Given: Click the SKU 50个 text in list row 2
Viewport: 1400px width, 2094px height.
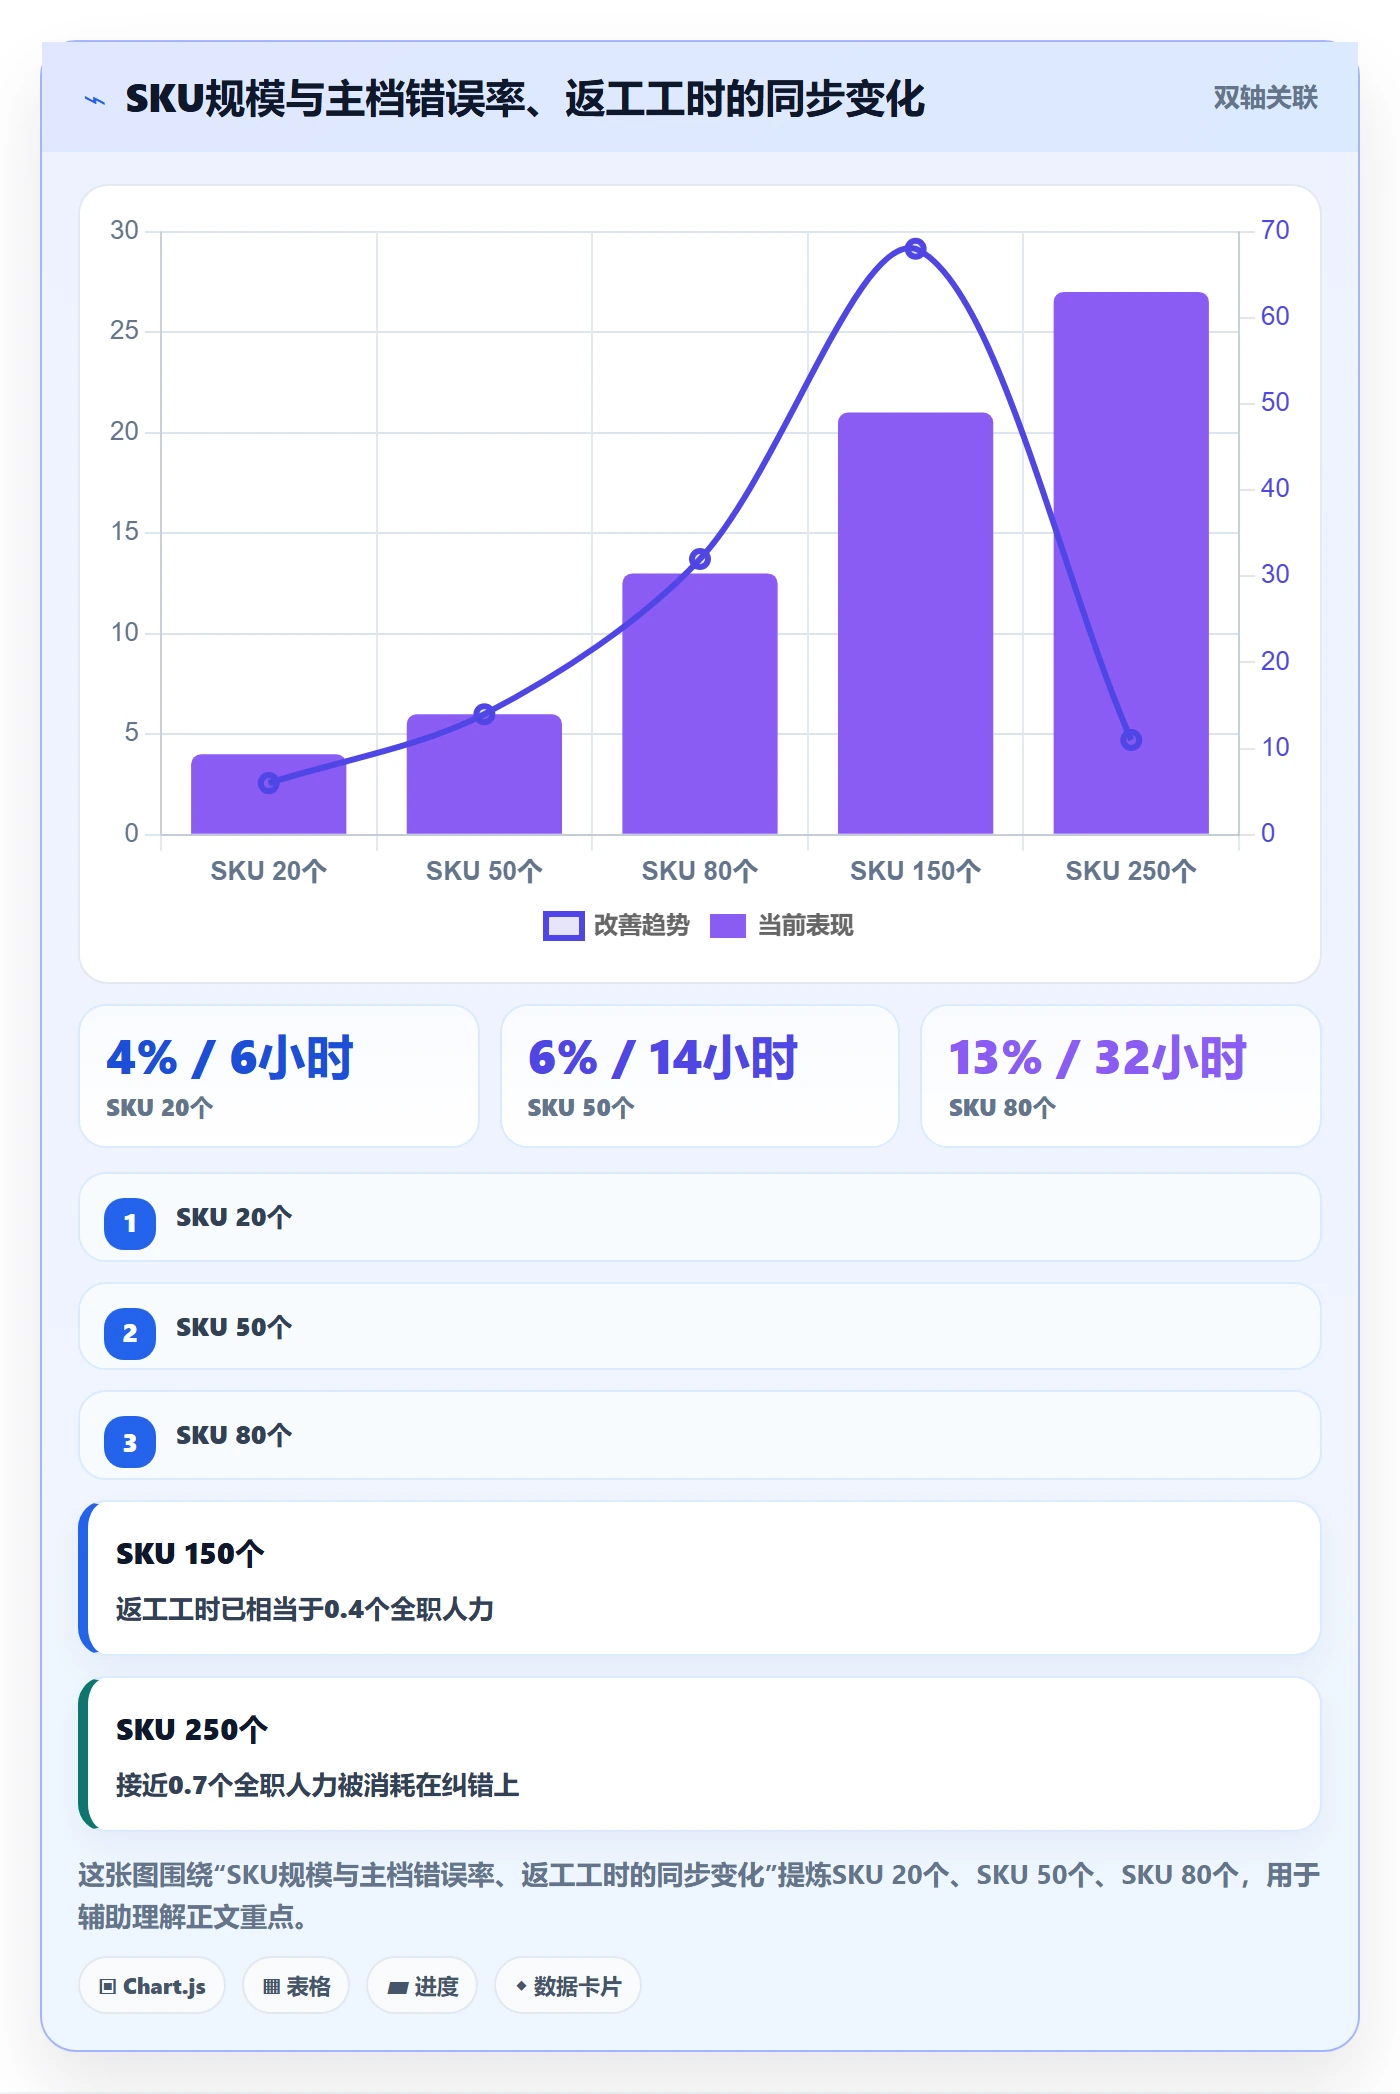Looking at the screenshot, I should coord(234,1328).
